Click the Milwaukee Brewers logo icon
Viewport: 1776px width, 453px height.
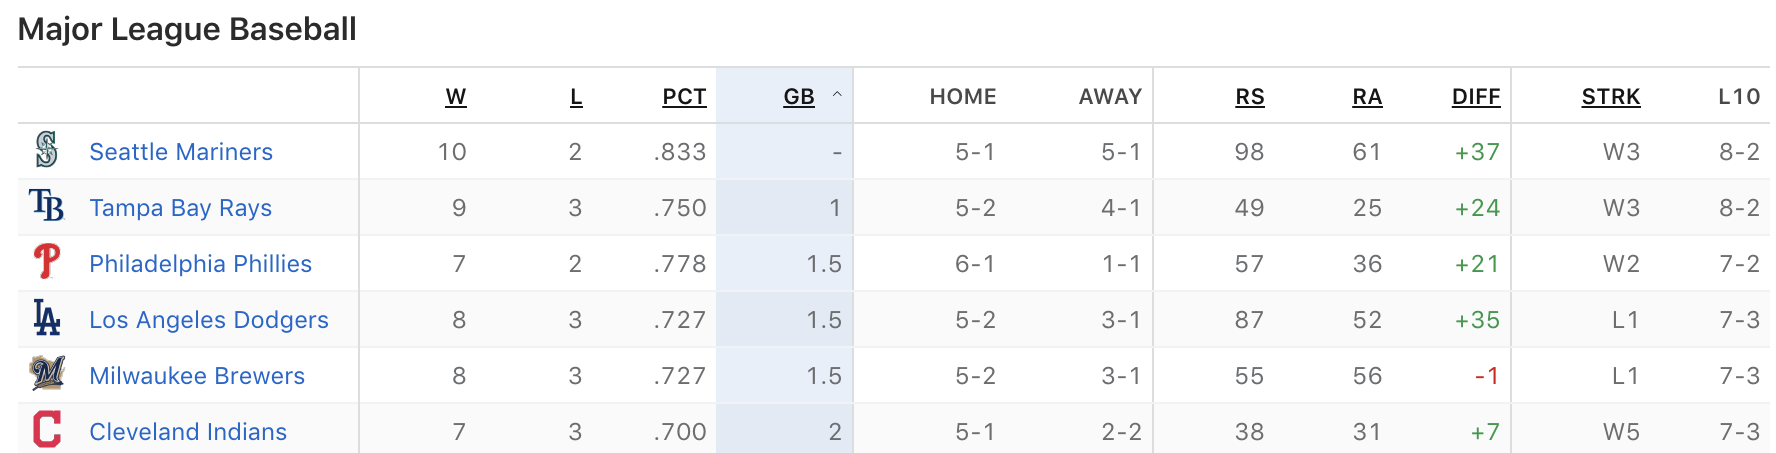click(46, 375)
